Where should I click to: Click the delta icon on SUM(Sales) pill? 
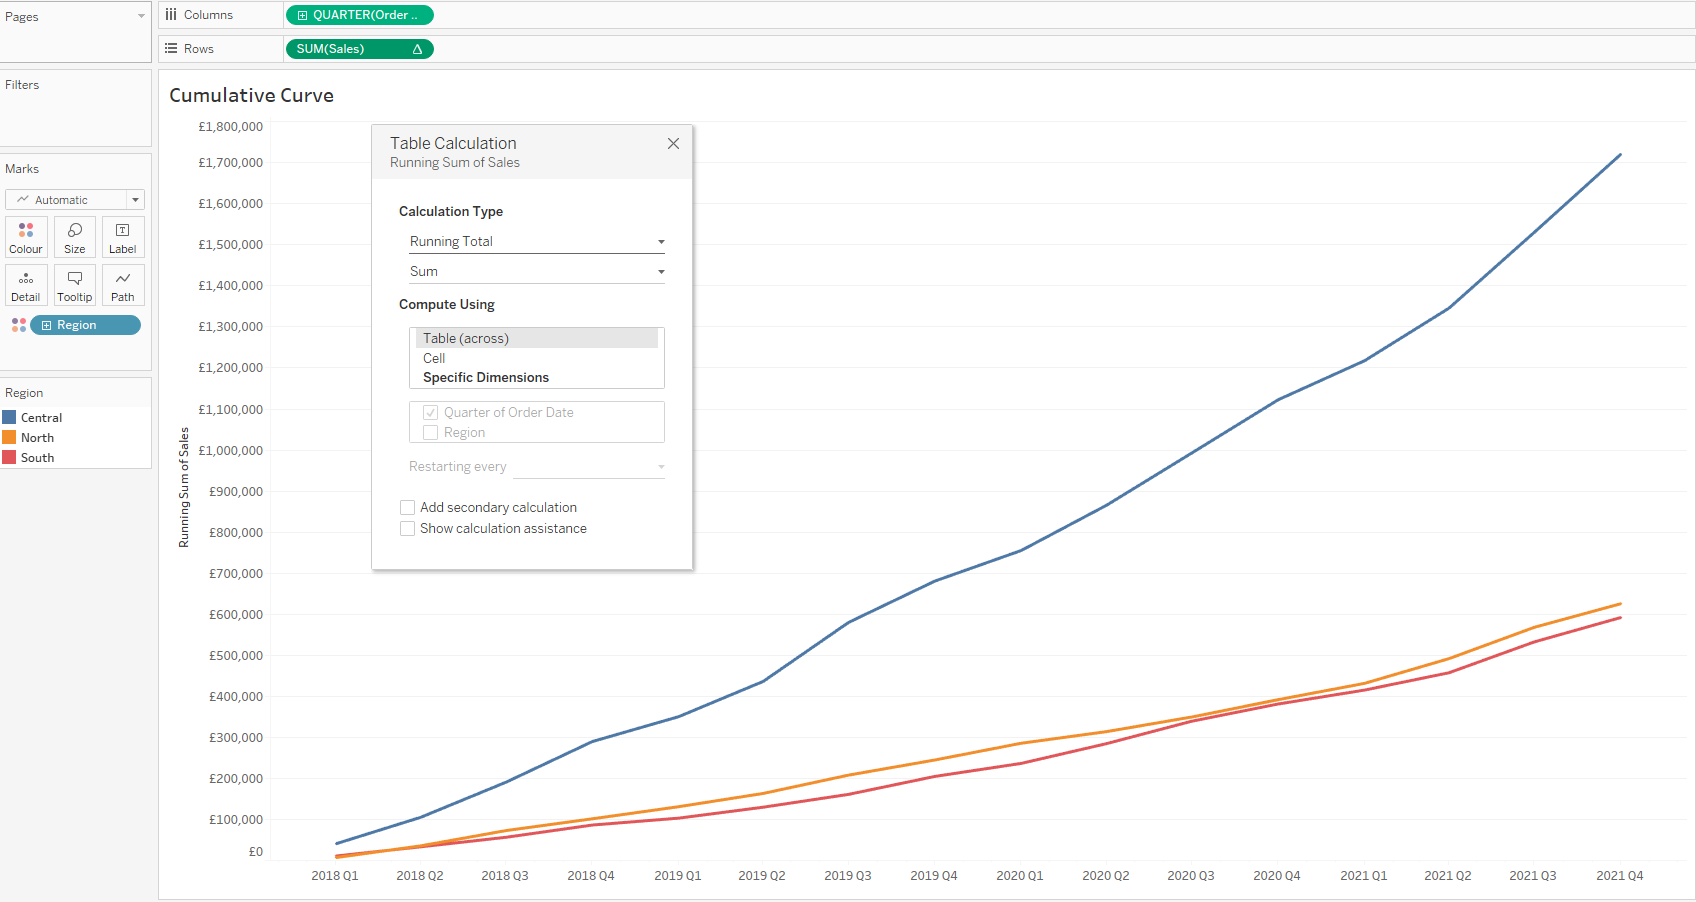(417, 49)
